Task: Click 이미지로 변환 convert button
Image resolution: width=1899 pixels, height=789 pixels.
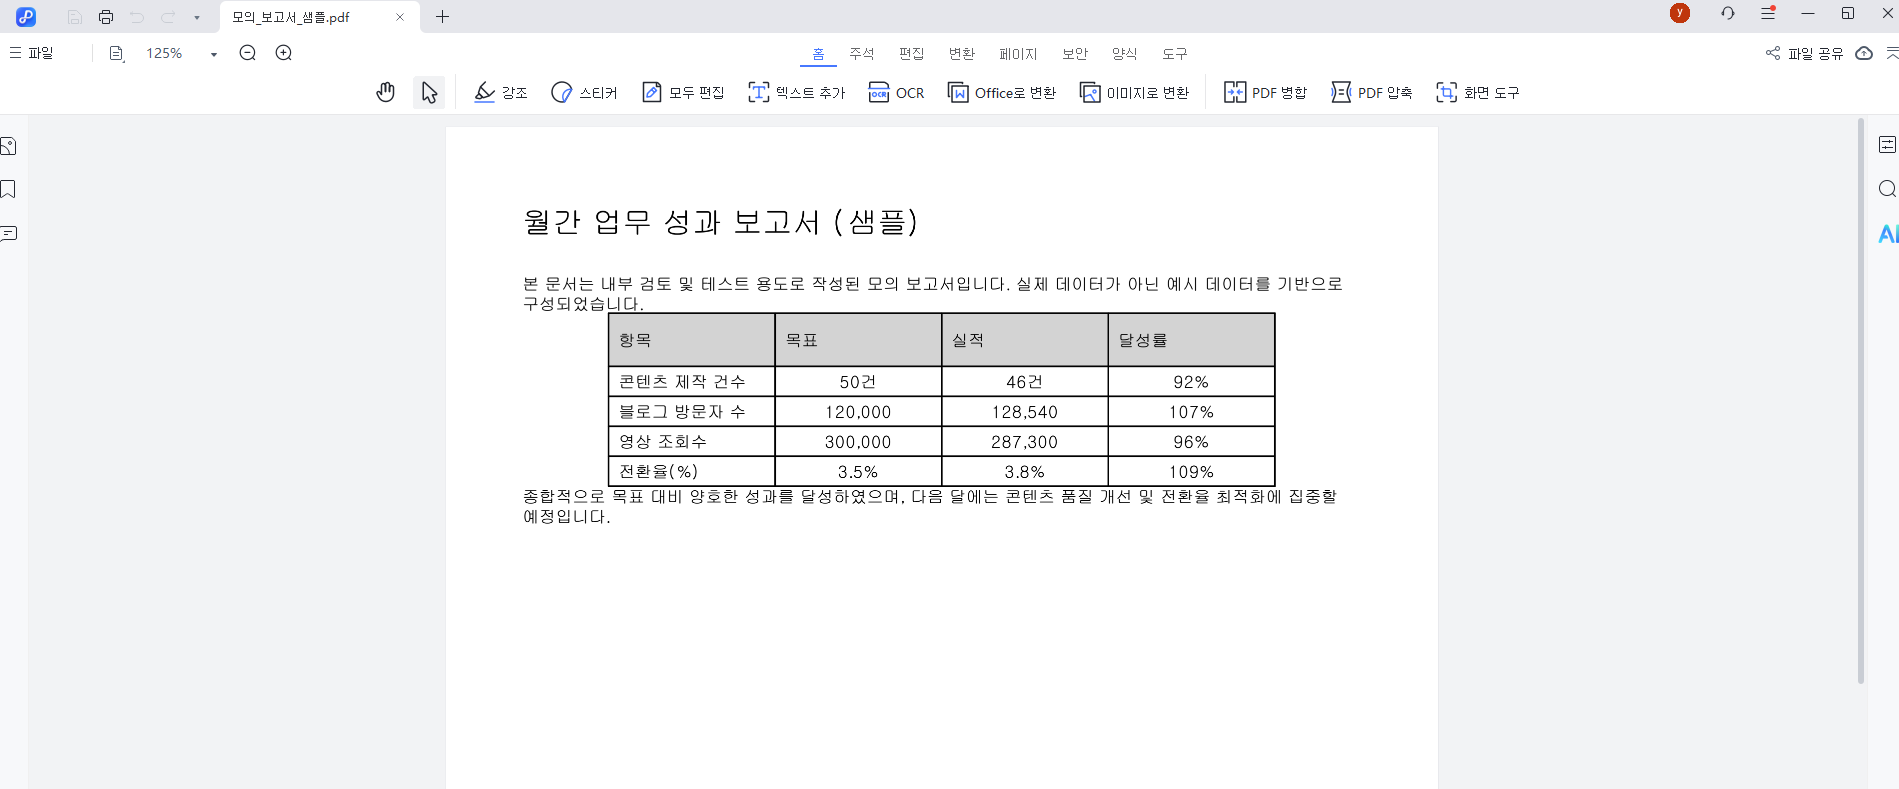Action: coord(1135,93)
